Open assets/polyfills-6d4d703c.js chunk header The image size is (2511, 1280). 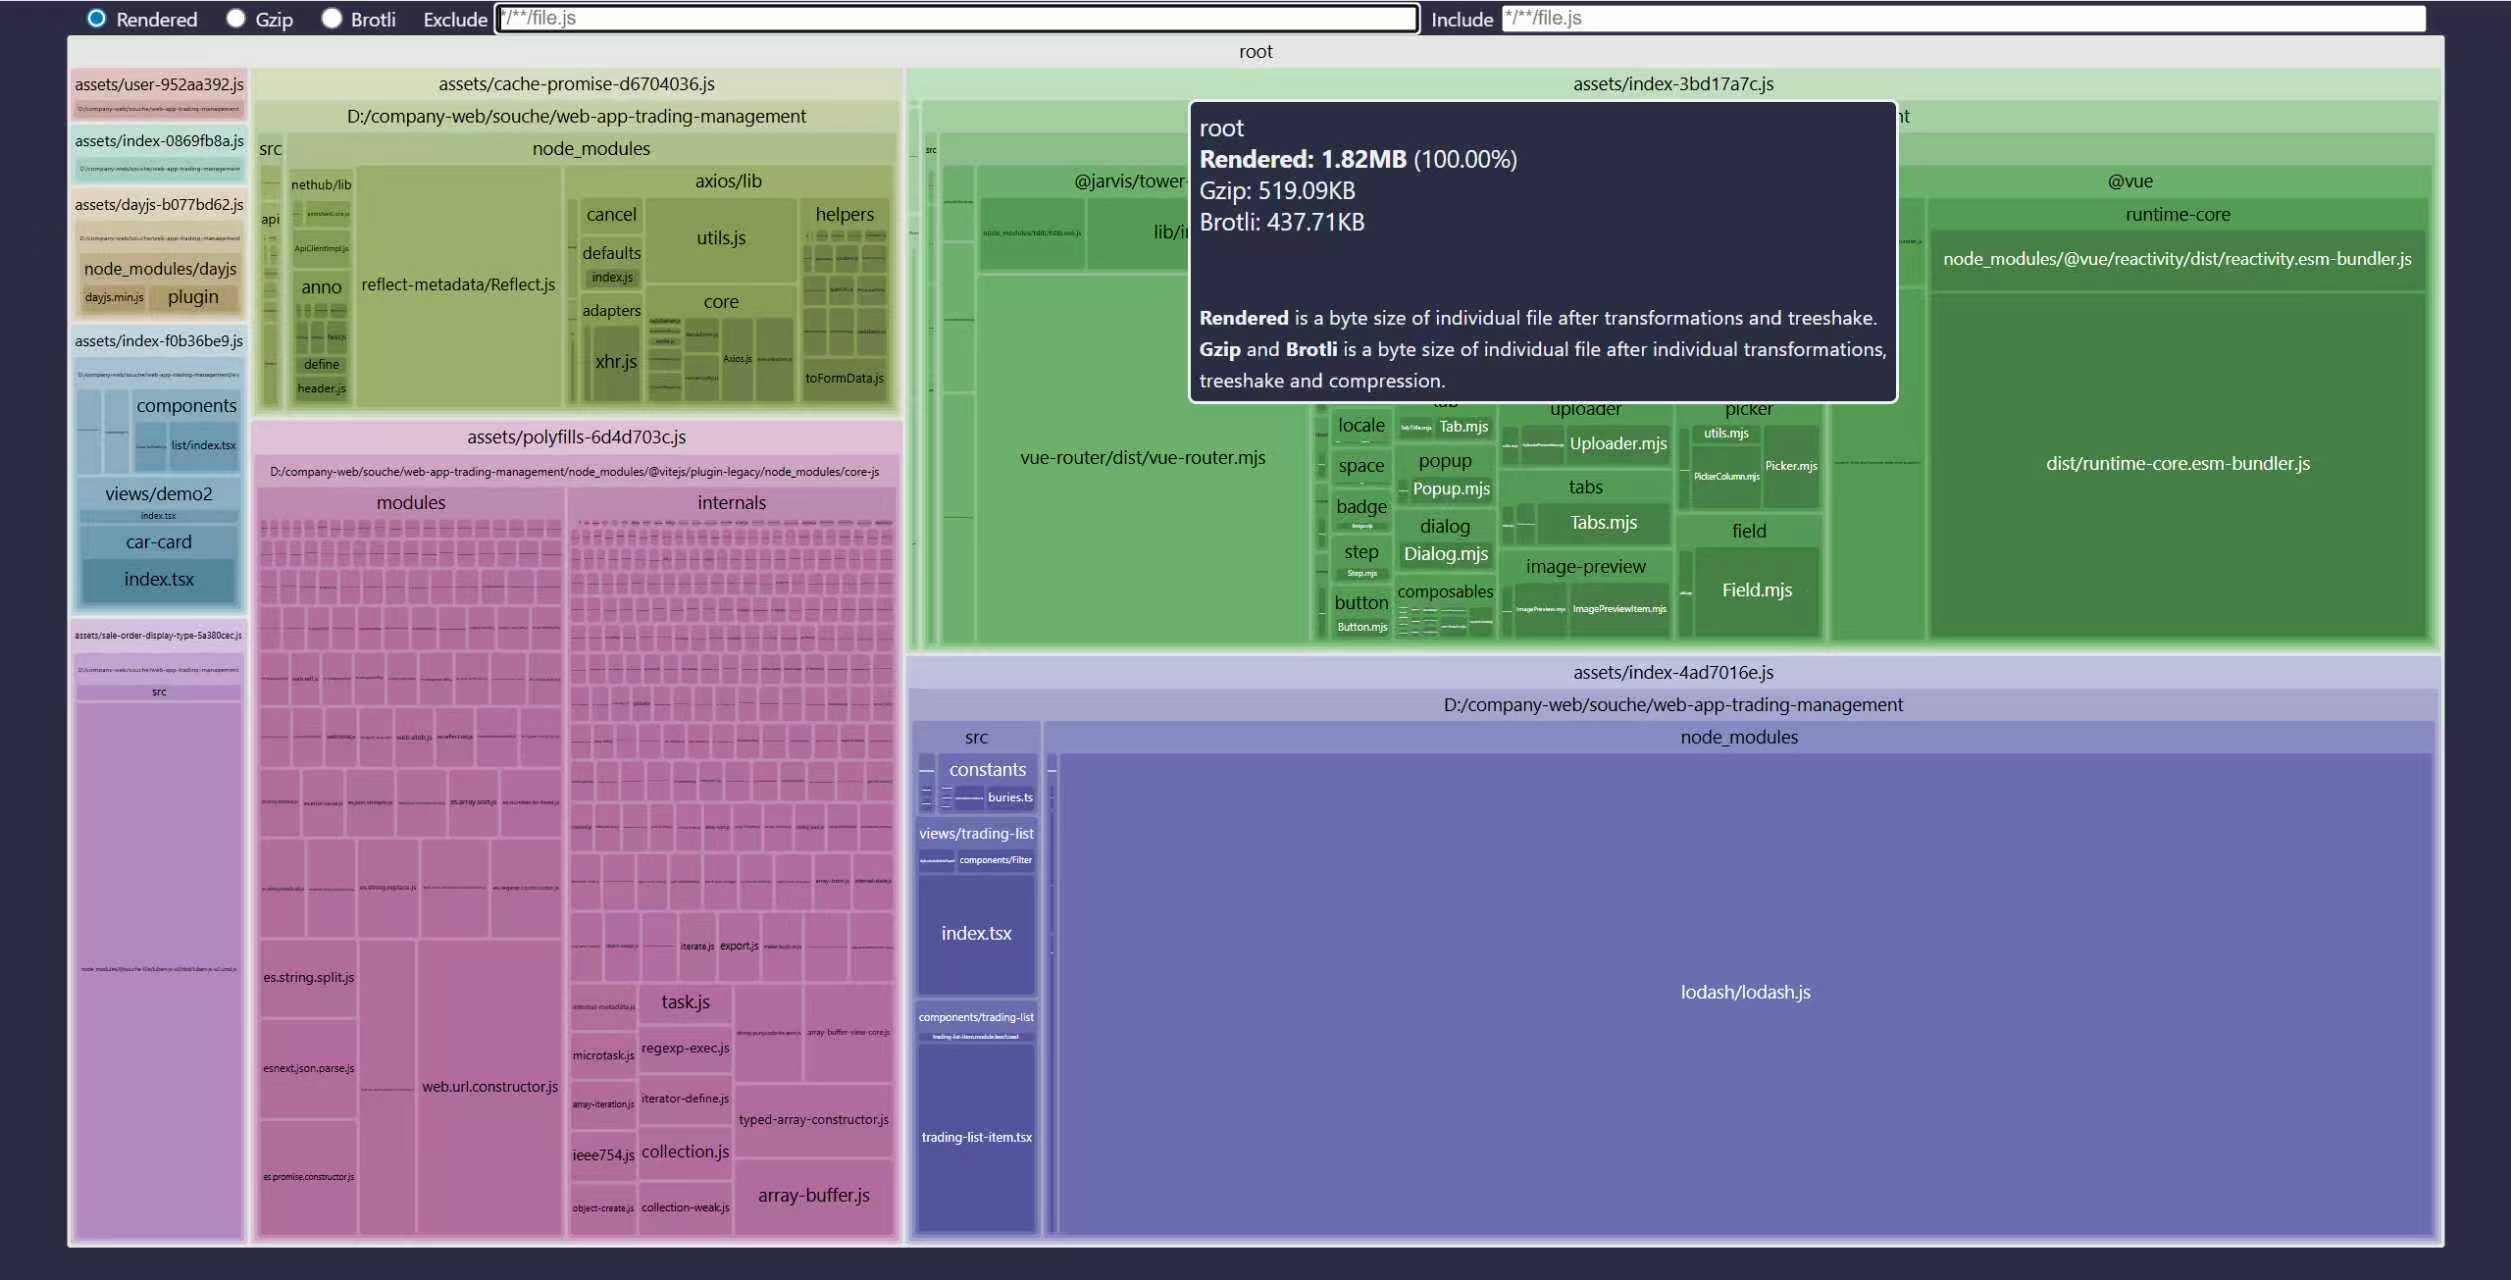coord(576,437)
